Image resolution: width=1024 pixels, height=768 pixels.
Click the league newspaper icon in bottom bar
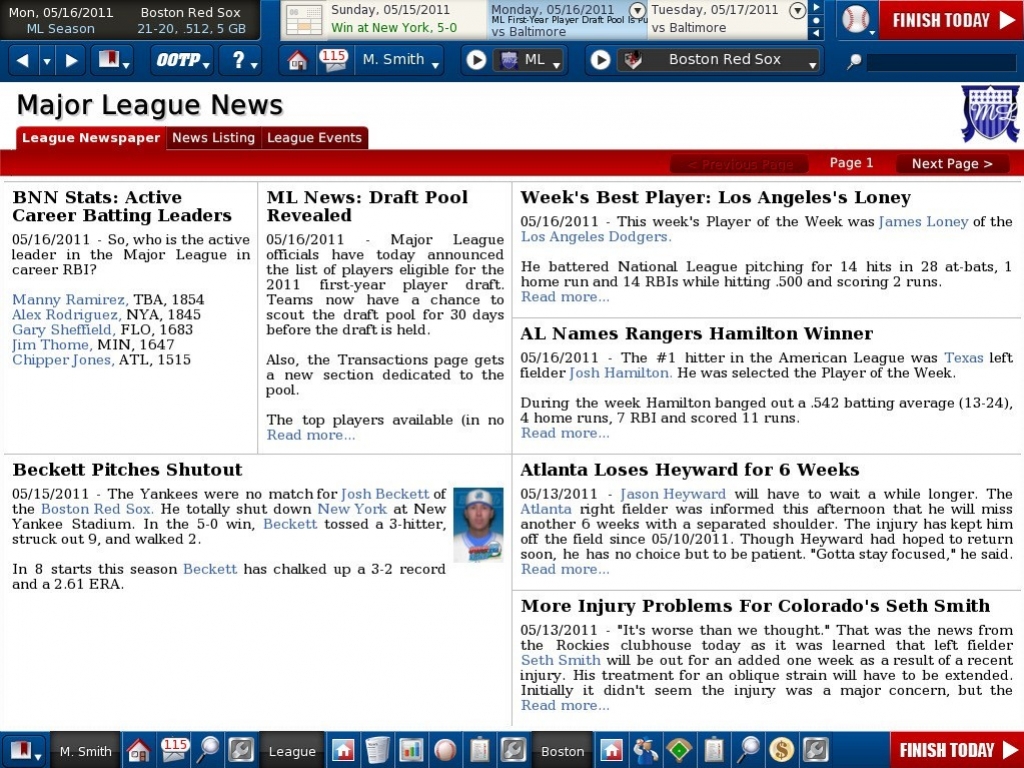point(377,750)
